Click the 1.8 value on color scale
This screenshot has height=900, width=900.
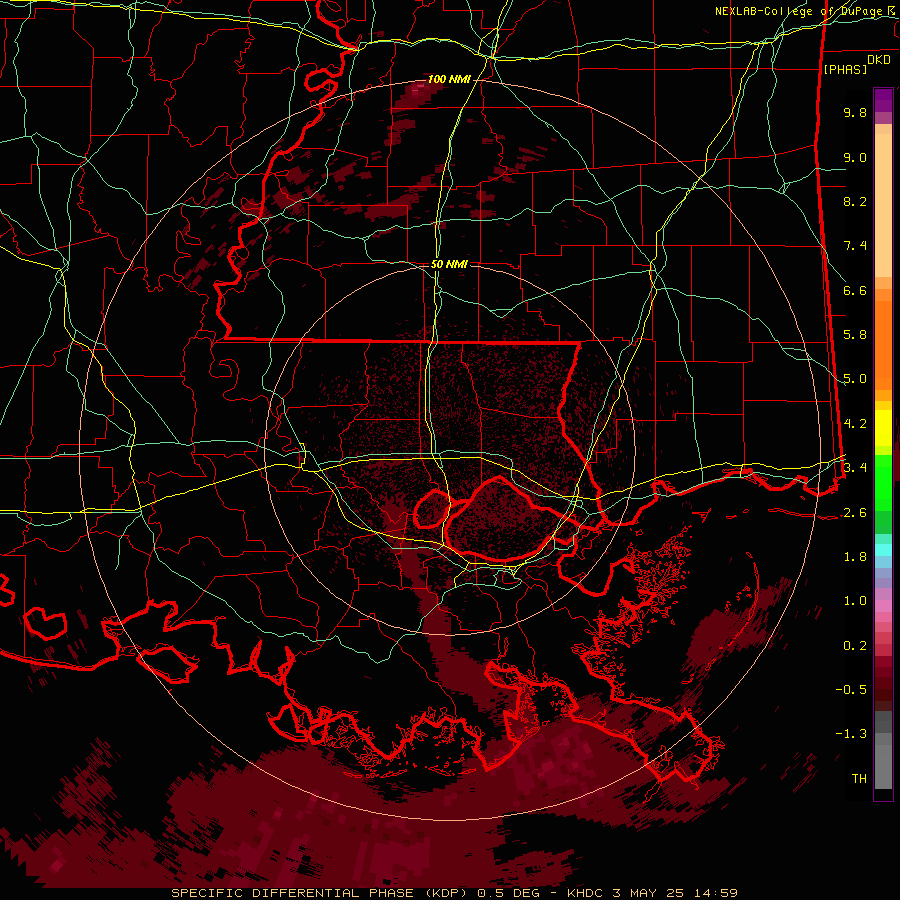click(x=855, y=557)
